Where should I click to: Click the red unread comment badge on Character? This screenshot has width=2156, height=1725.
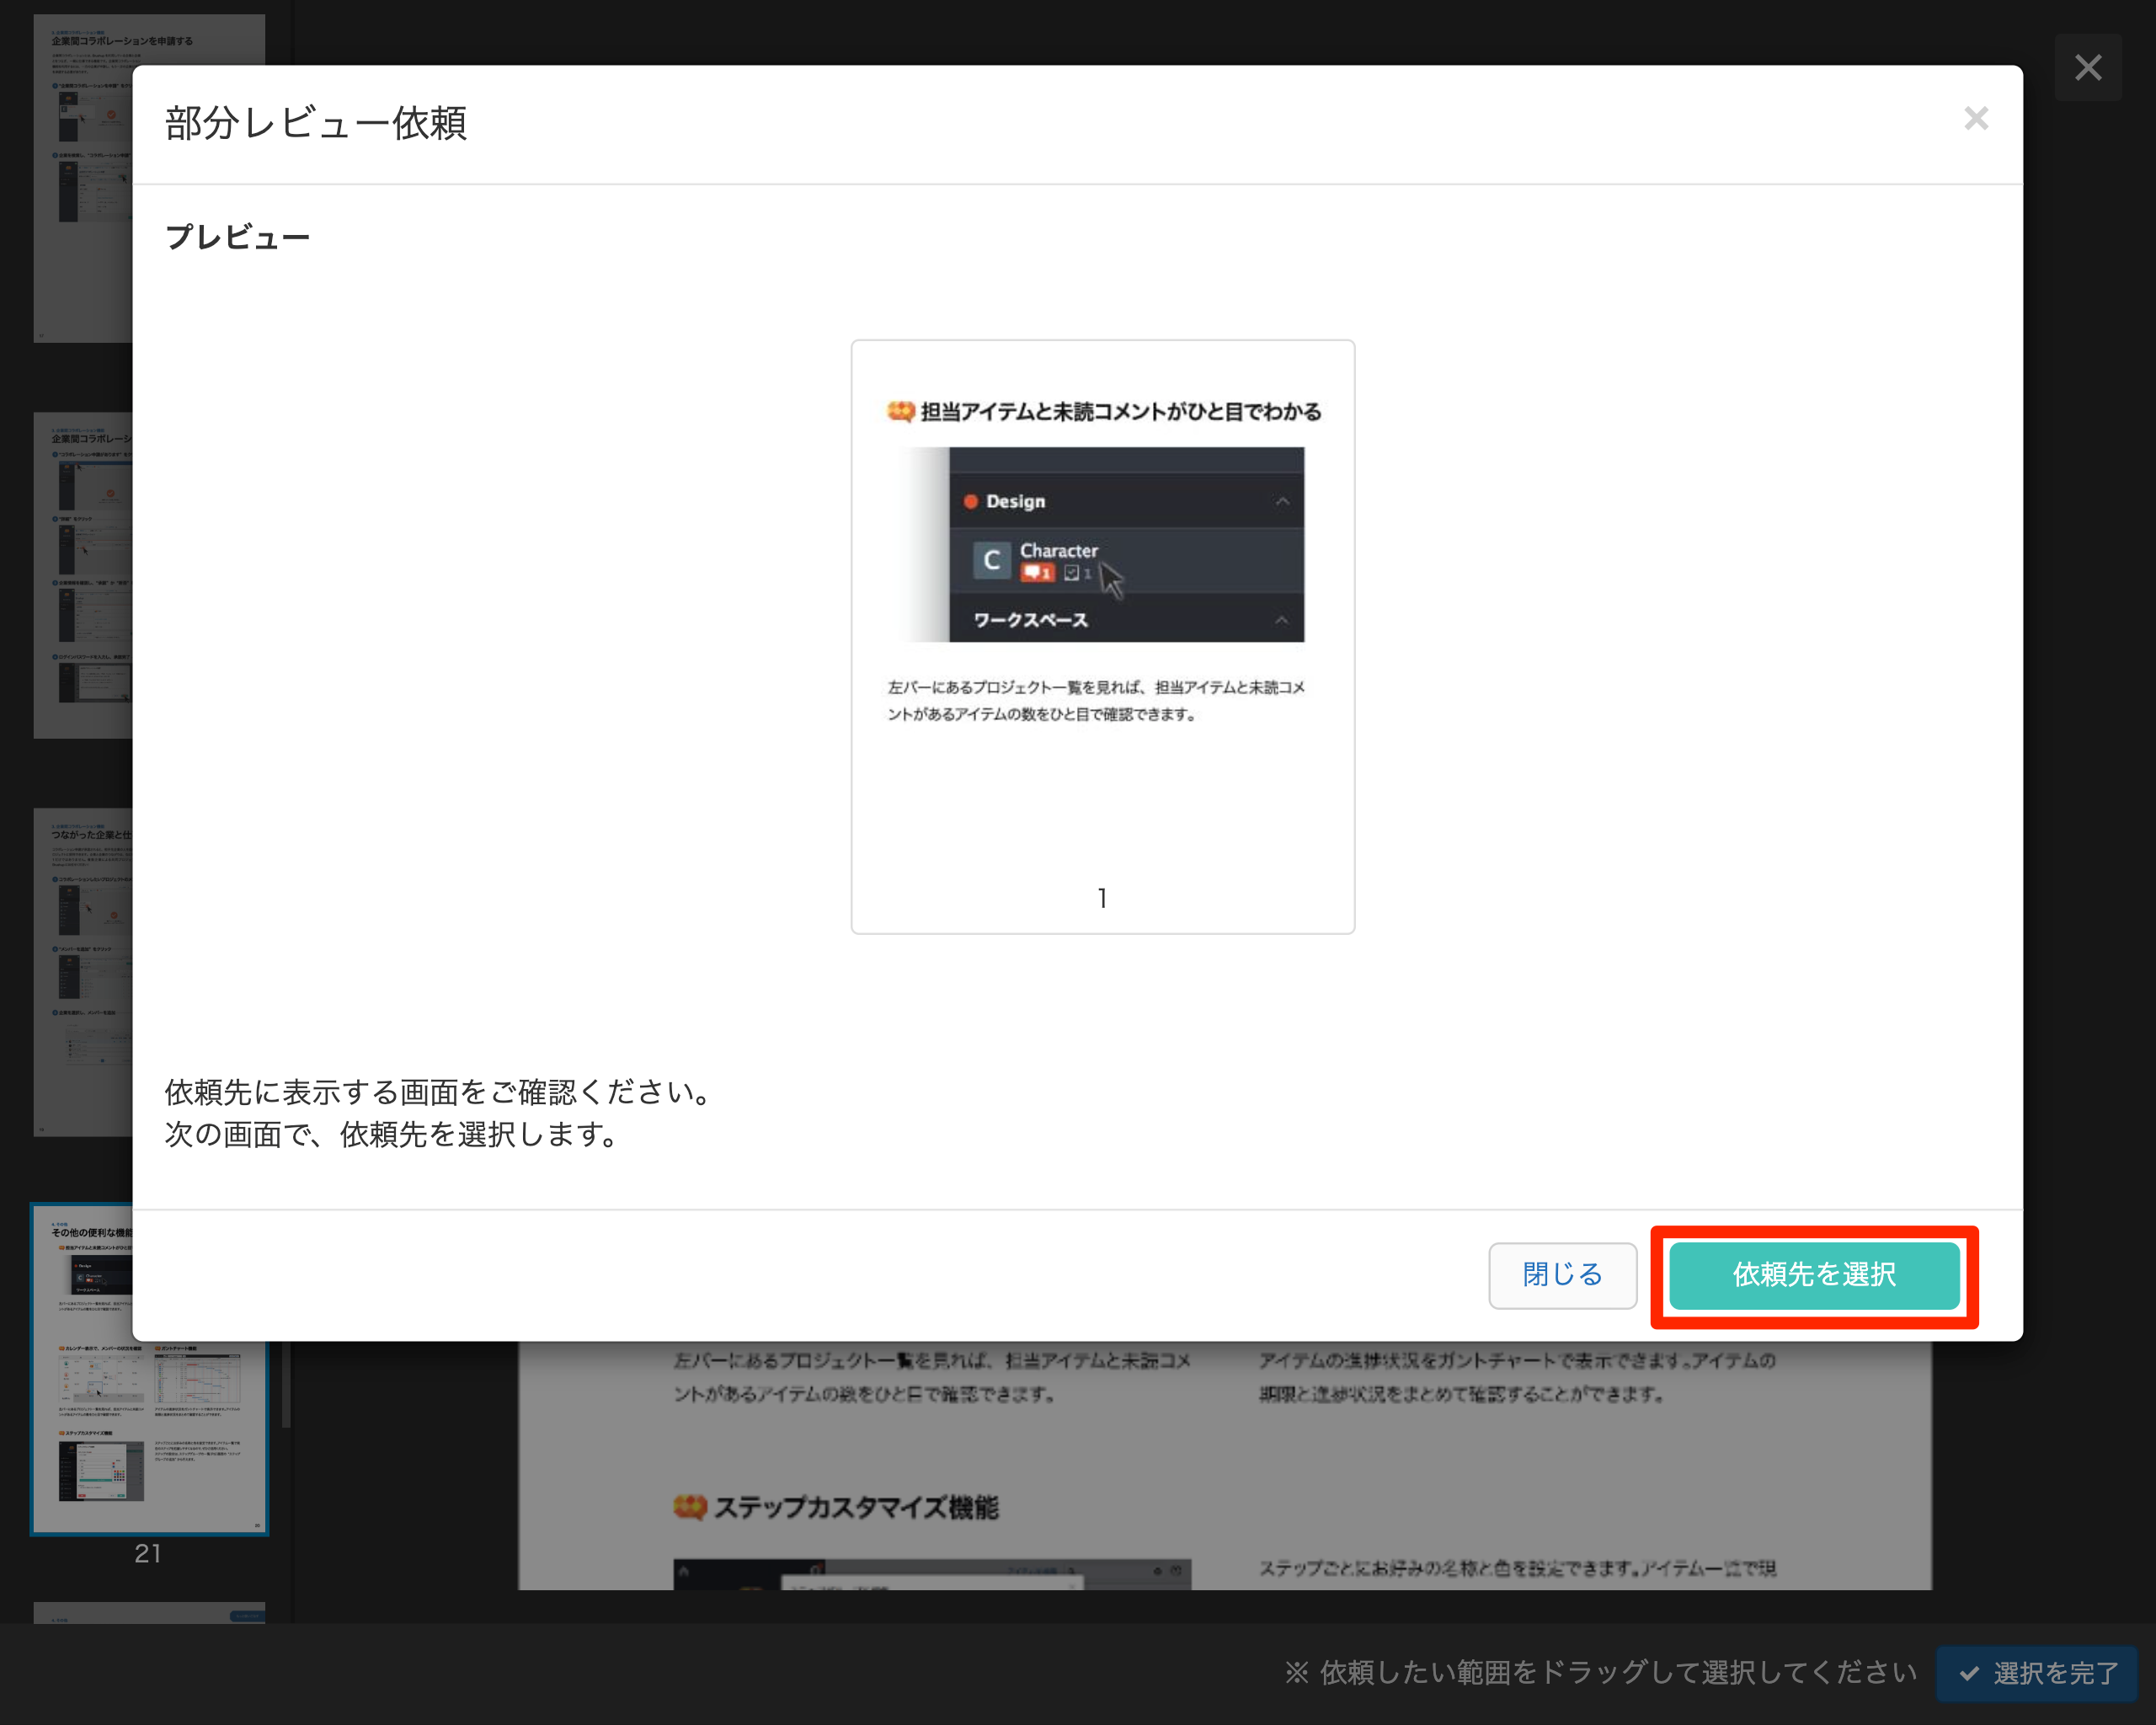[1038, 574]
